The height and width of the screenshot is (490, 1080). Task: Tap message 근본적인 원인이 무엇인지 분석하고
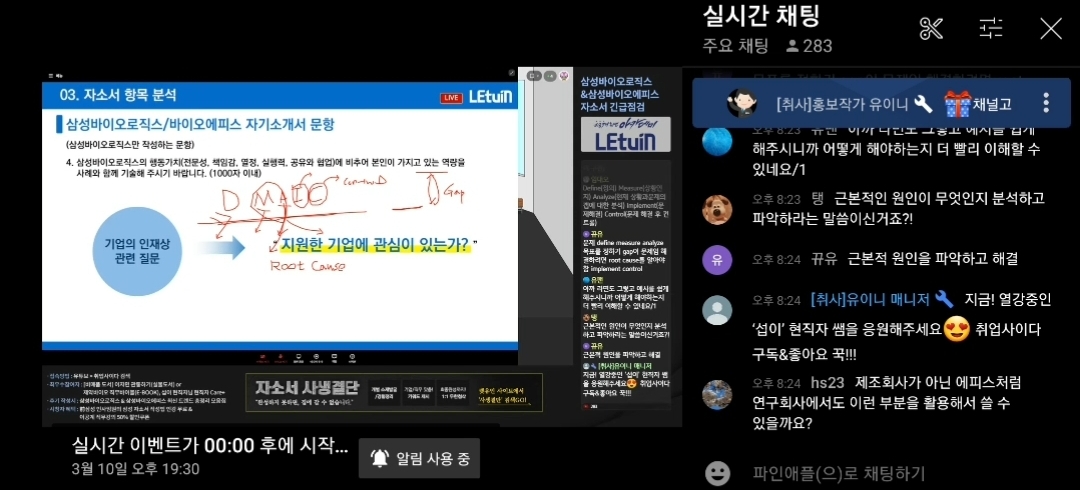tap(939, 199)
